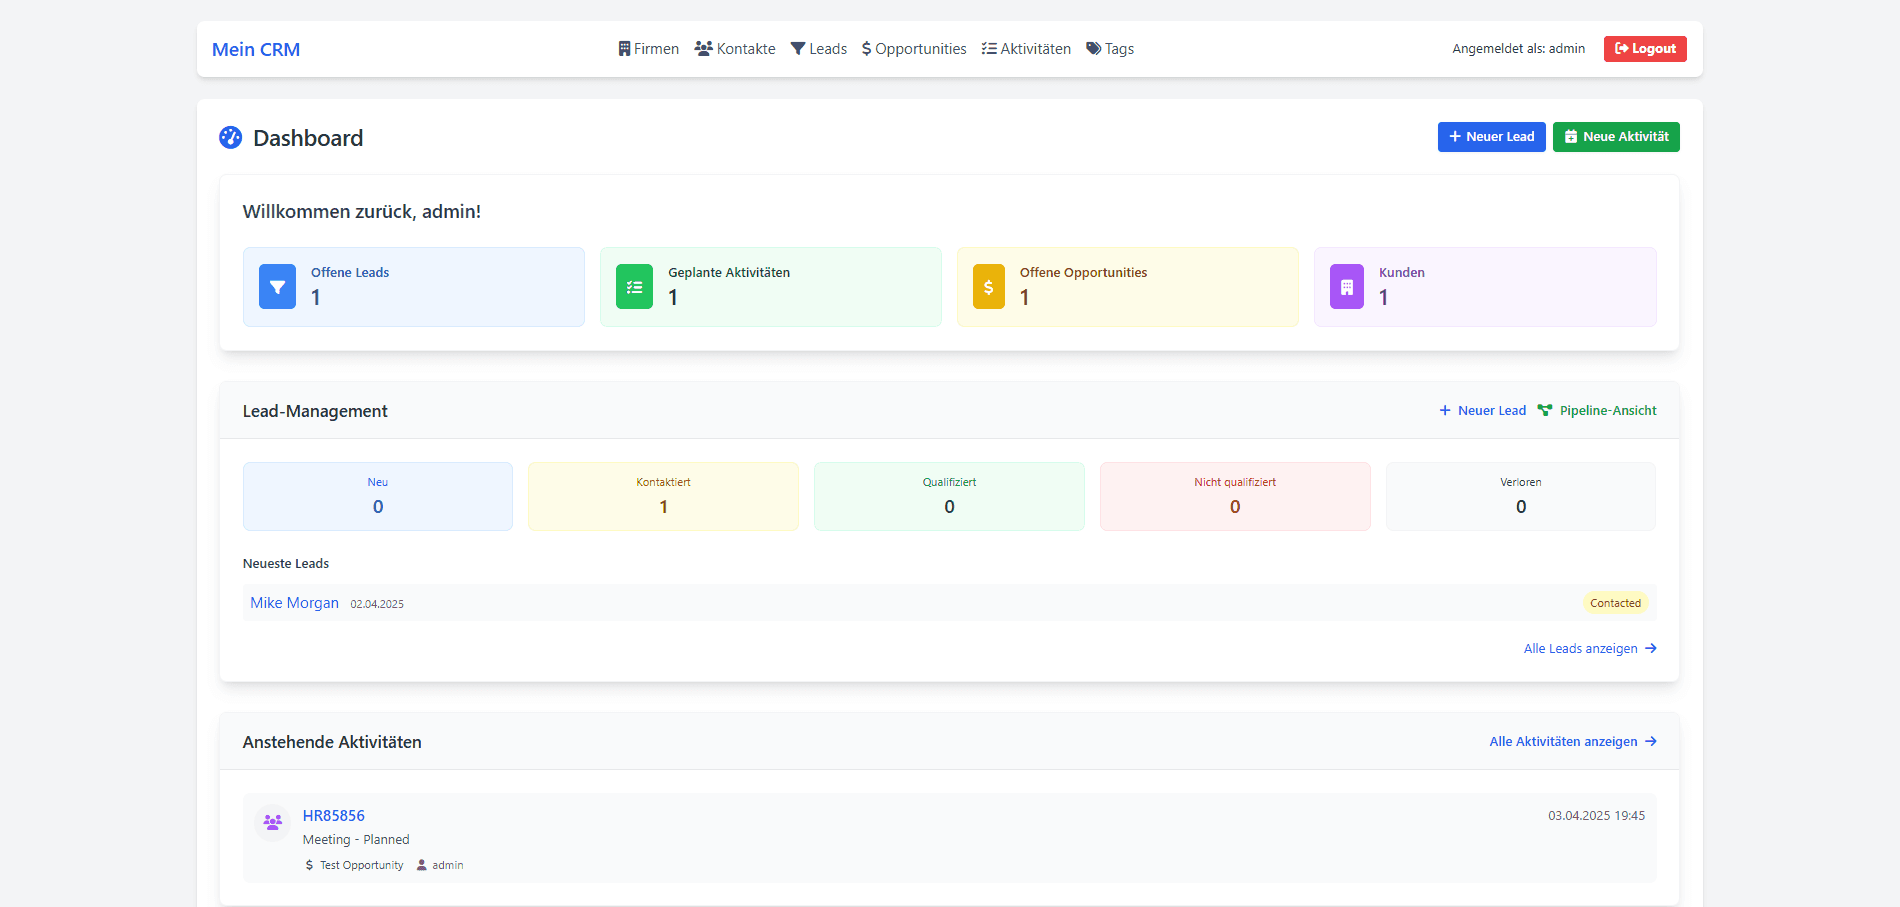Open the Kontakte navigation menu

click(x=735, y=48)
